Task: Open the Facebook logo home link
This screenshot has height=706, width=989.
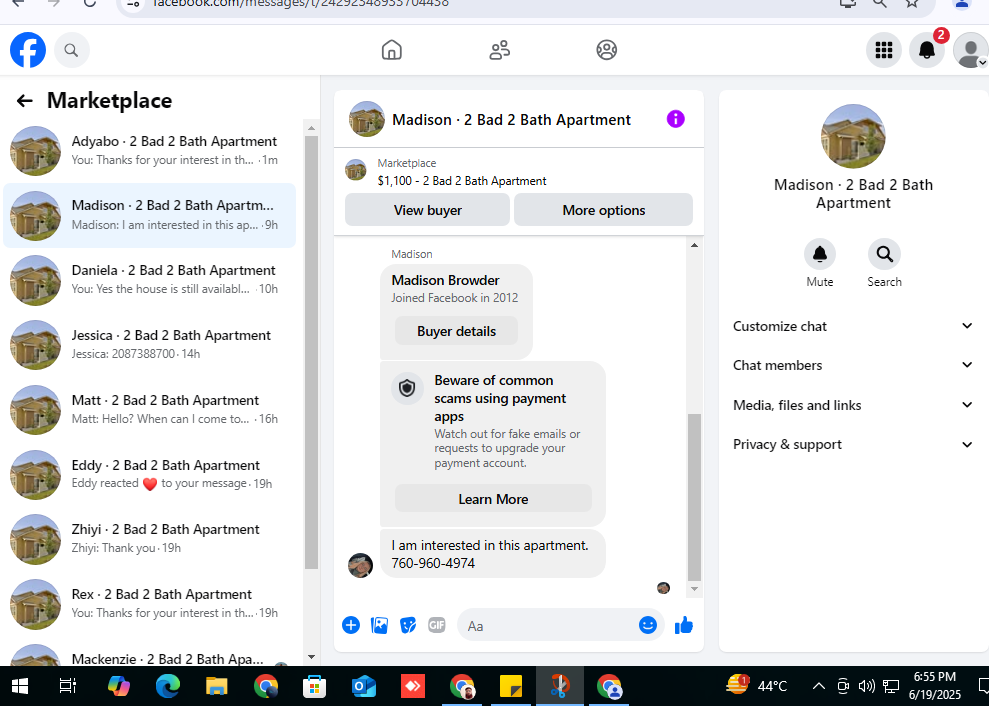Action: point(28,50)
